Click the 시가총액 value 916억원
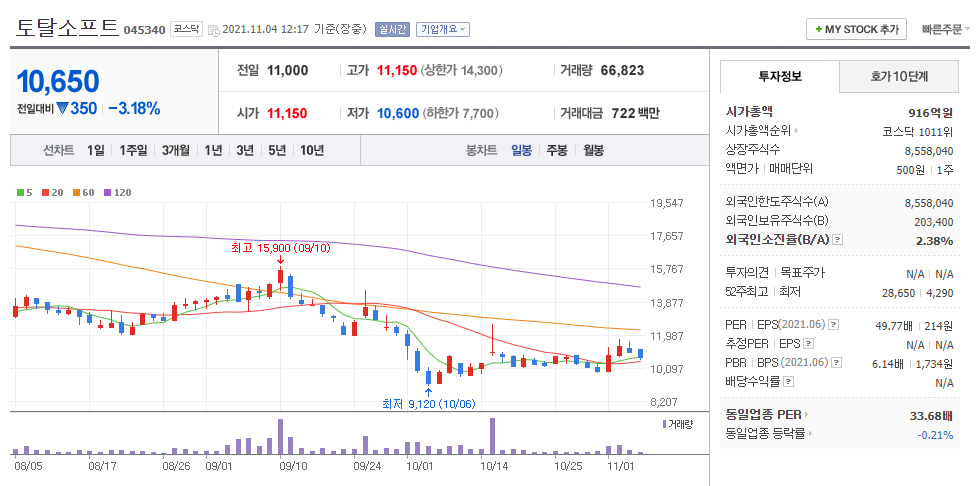This screenshot has width=978, height=486. [x=931, y=112]
